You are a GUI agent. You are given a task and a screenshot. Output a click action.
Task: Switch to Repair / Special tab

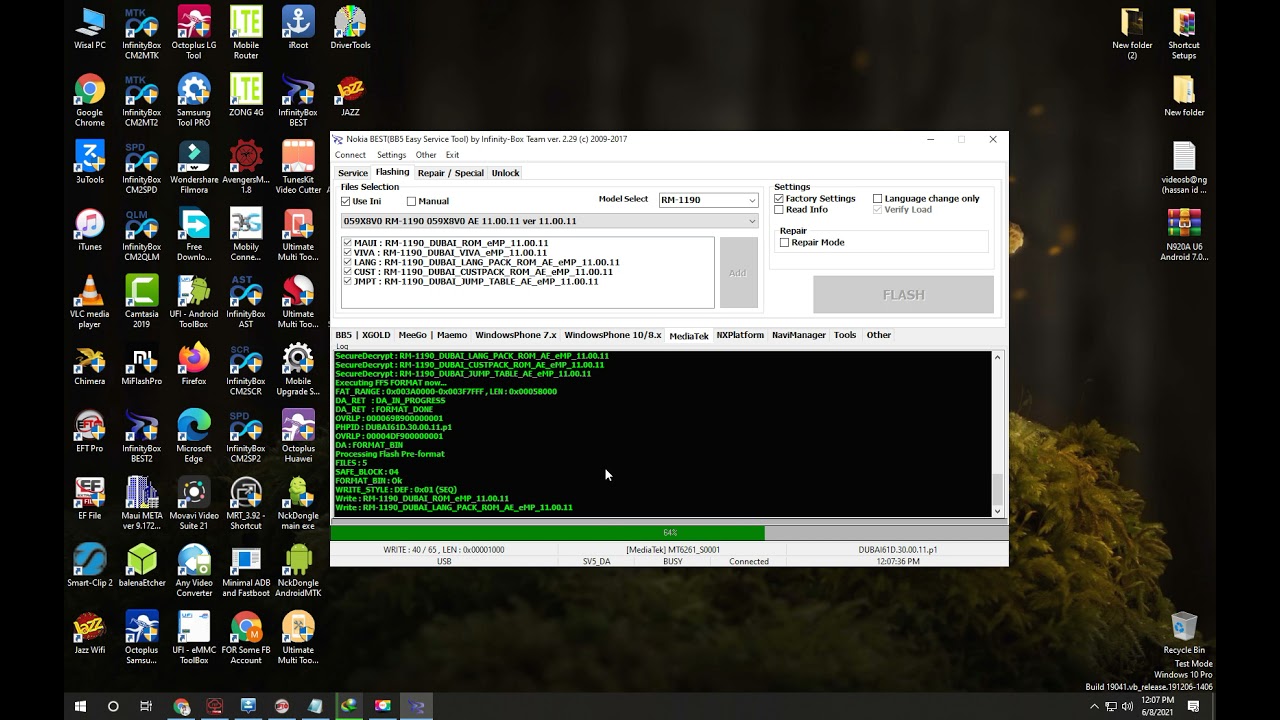coord(450,173)
